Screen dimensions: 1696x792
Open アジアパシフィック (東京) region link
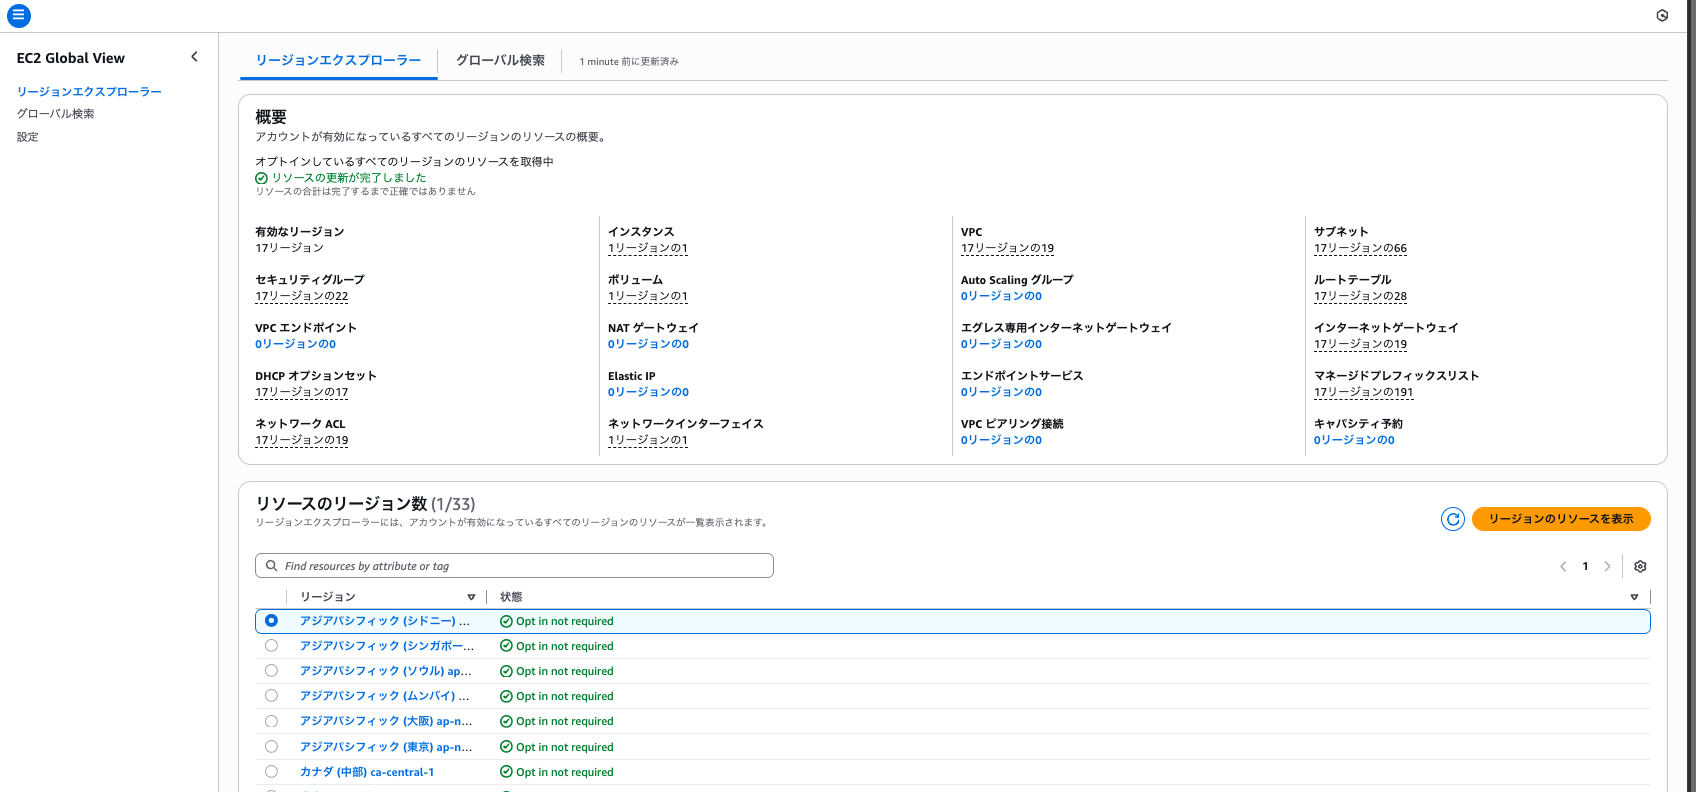[386, 747]
